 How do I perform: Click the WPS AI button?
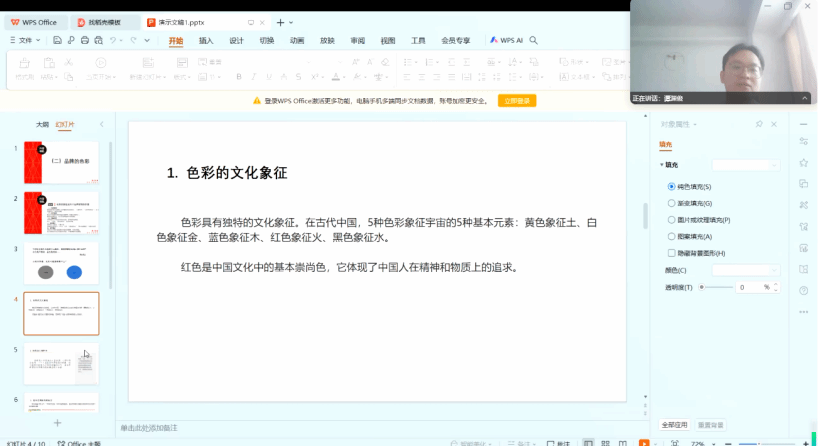click(506, 40)
